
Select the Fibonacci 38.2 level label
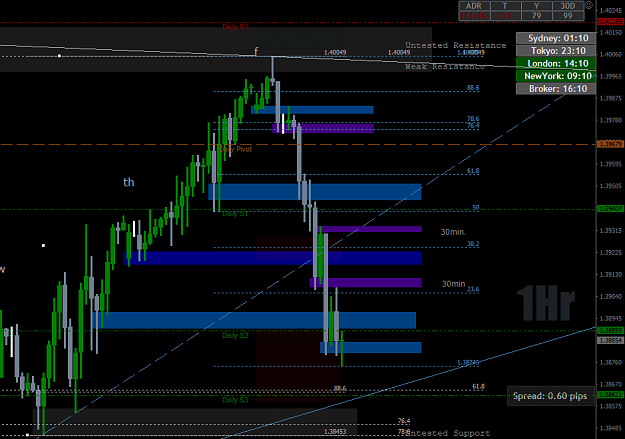(x=473, y=244)
